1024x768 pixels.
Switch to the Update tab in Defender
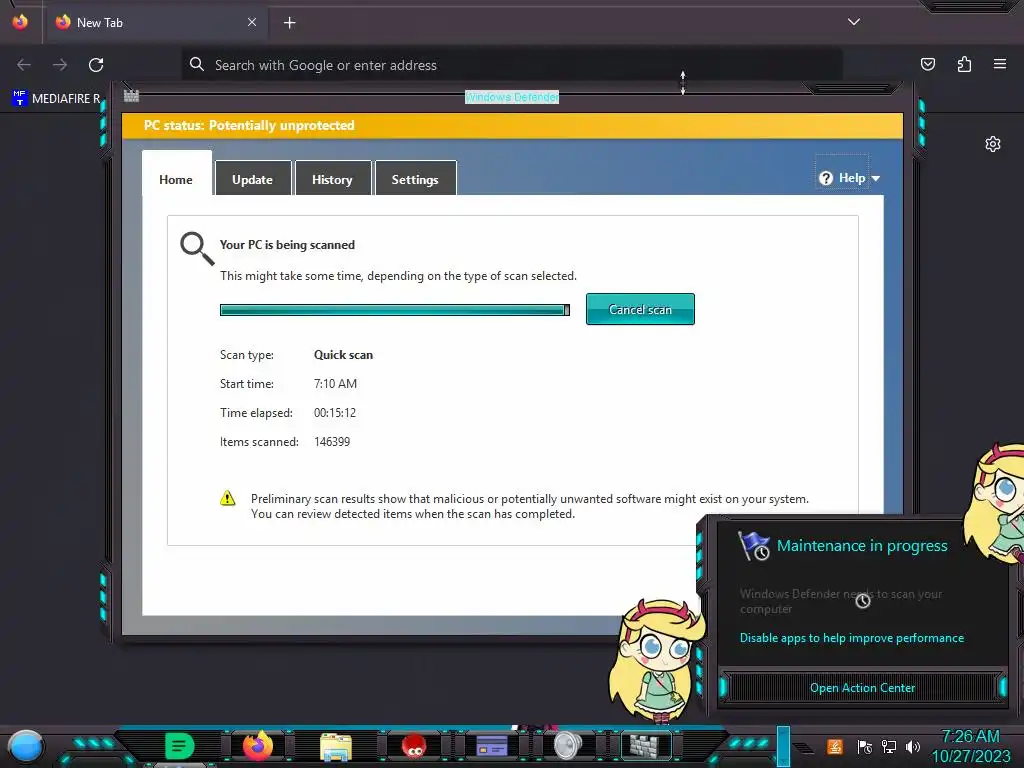point(252,179)
